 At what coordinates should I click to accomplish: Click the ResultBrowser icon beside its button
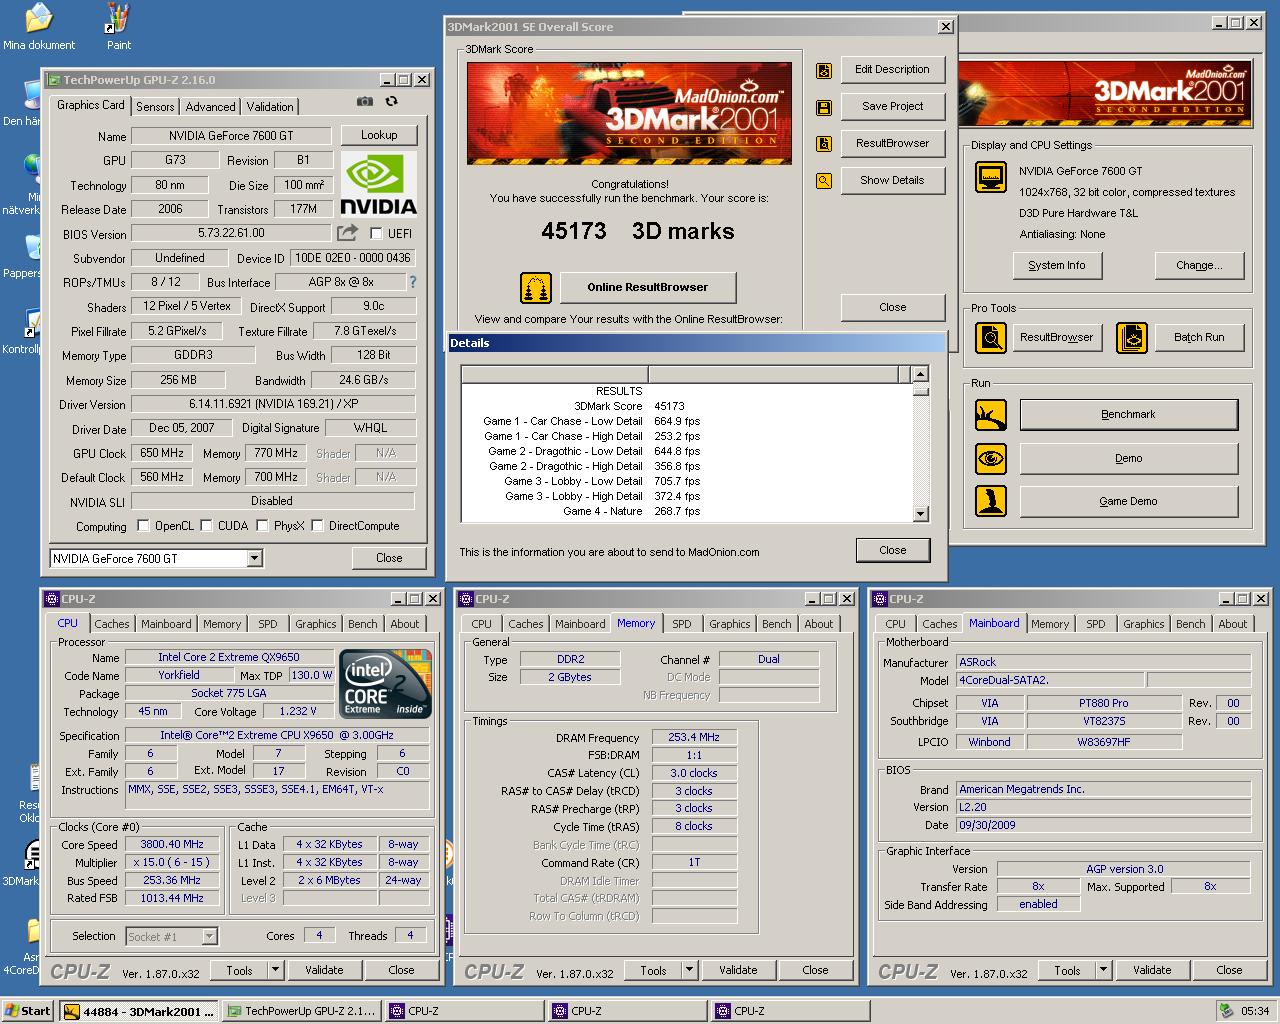tap(824, 144)
